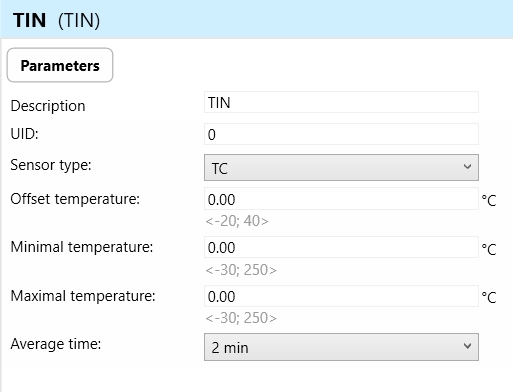Viewport: 513px width, 392px height.
Task: Click the UID label
Action: 25,134
